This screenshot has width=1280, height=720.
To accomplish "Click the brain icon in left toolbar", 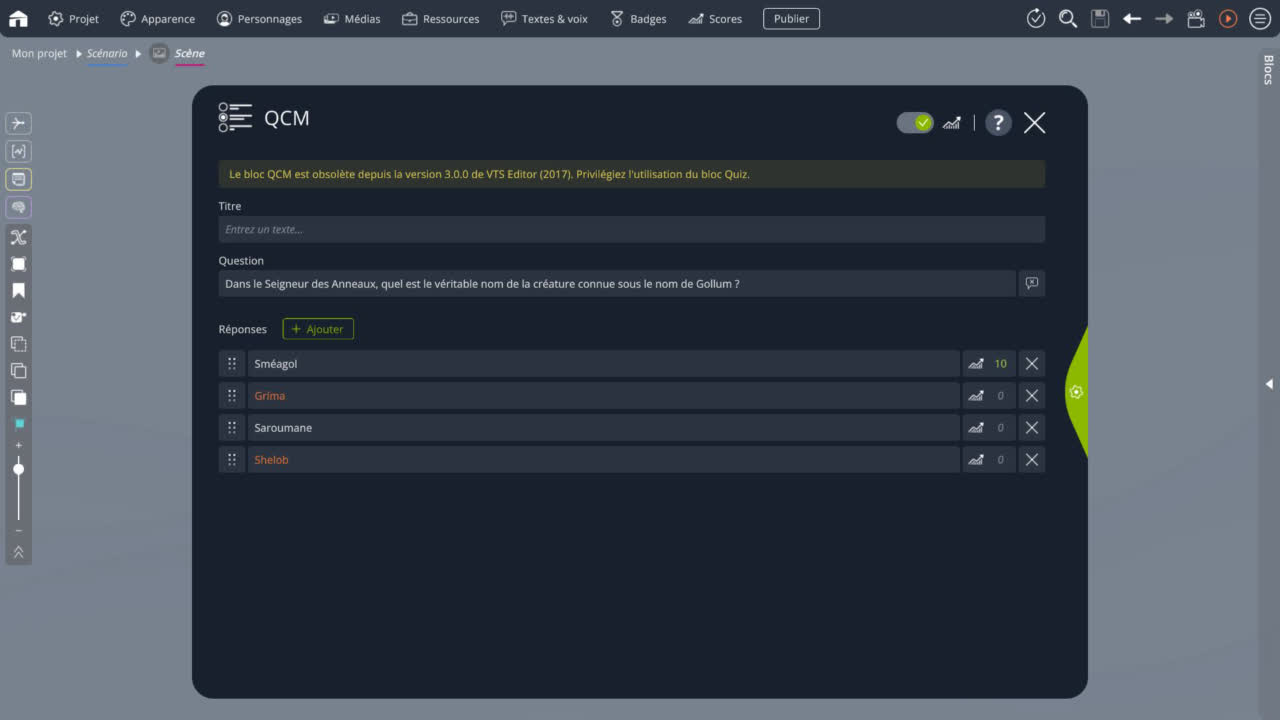I will click(18, 207).
